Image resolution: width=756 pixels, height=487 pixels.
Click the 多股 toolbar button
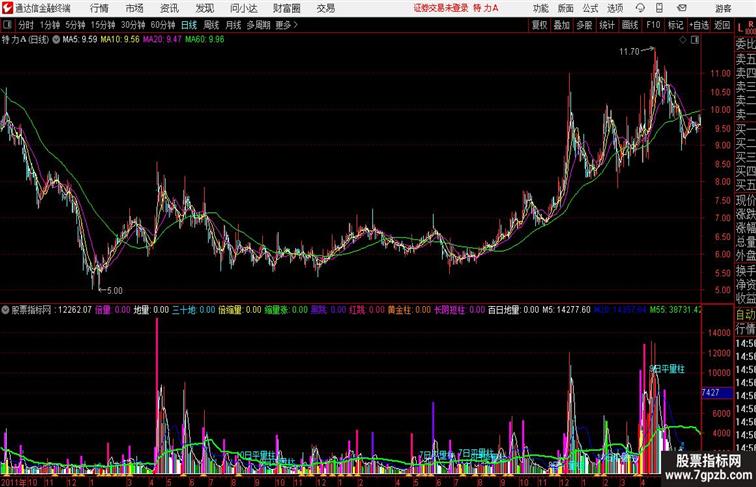tap(584, 25)
